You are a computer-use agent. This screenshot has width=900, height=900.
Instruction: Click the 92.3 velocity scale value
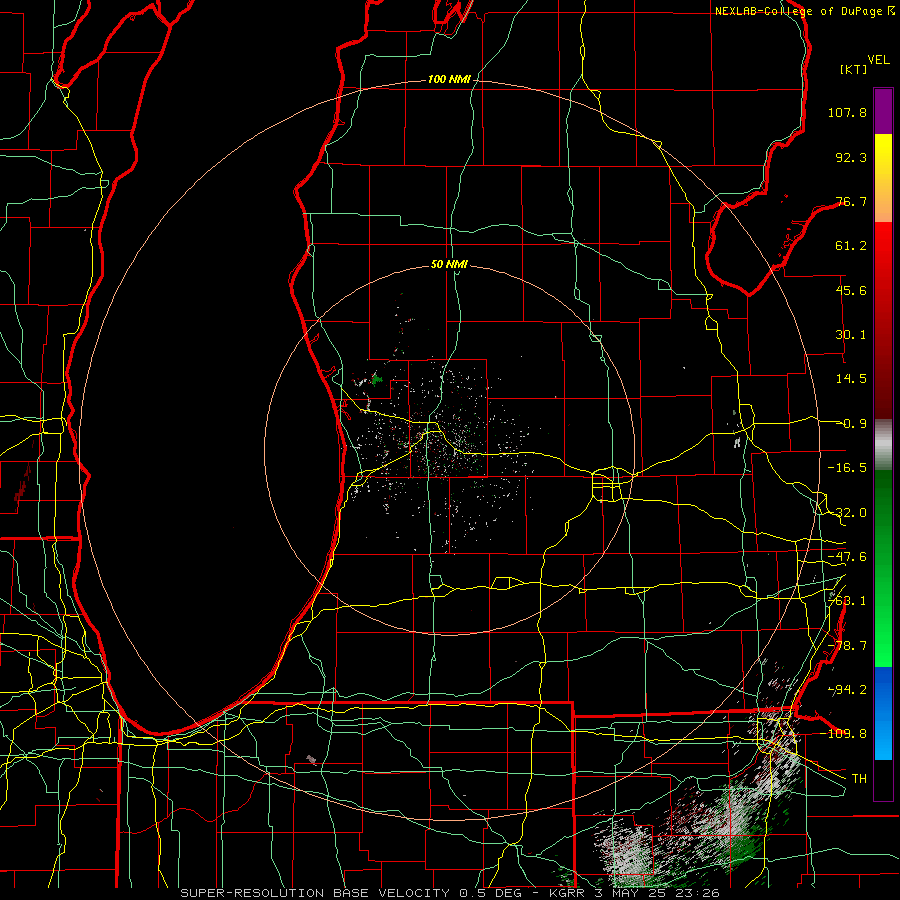851,157
